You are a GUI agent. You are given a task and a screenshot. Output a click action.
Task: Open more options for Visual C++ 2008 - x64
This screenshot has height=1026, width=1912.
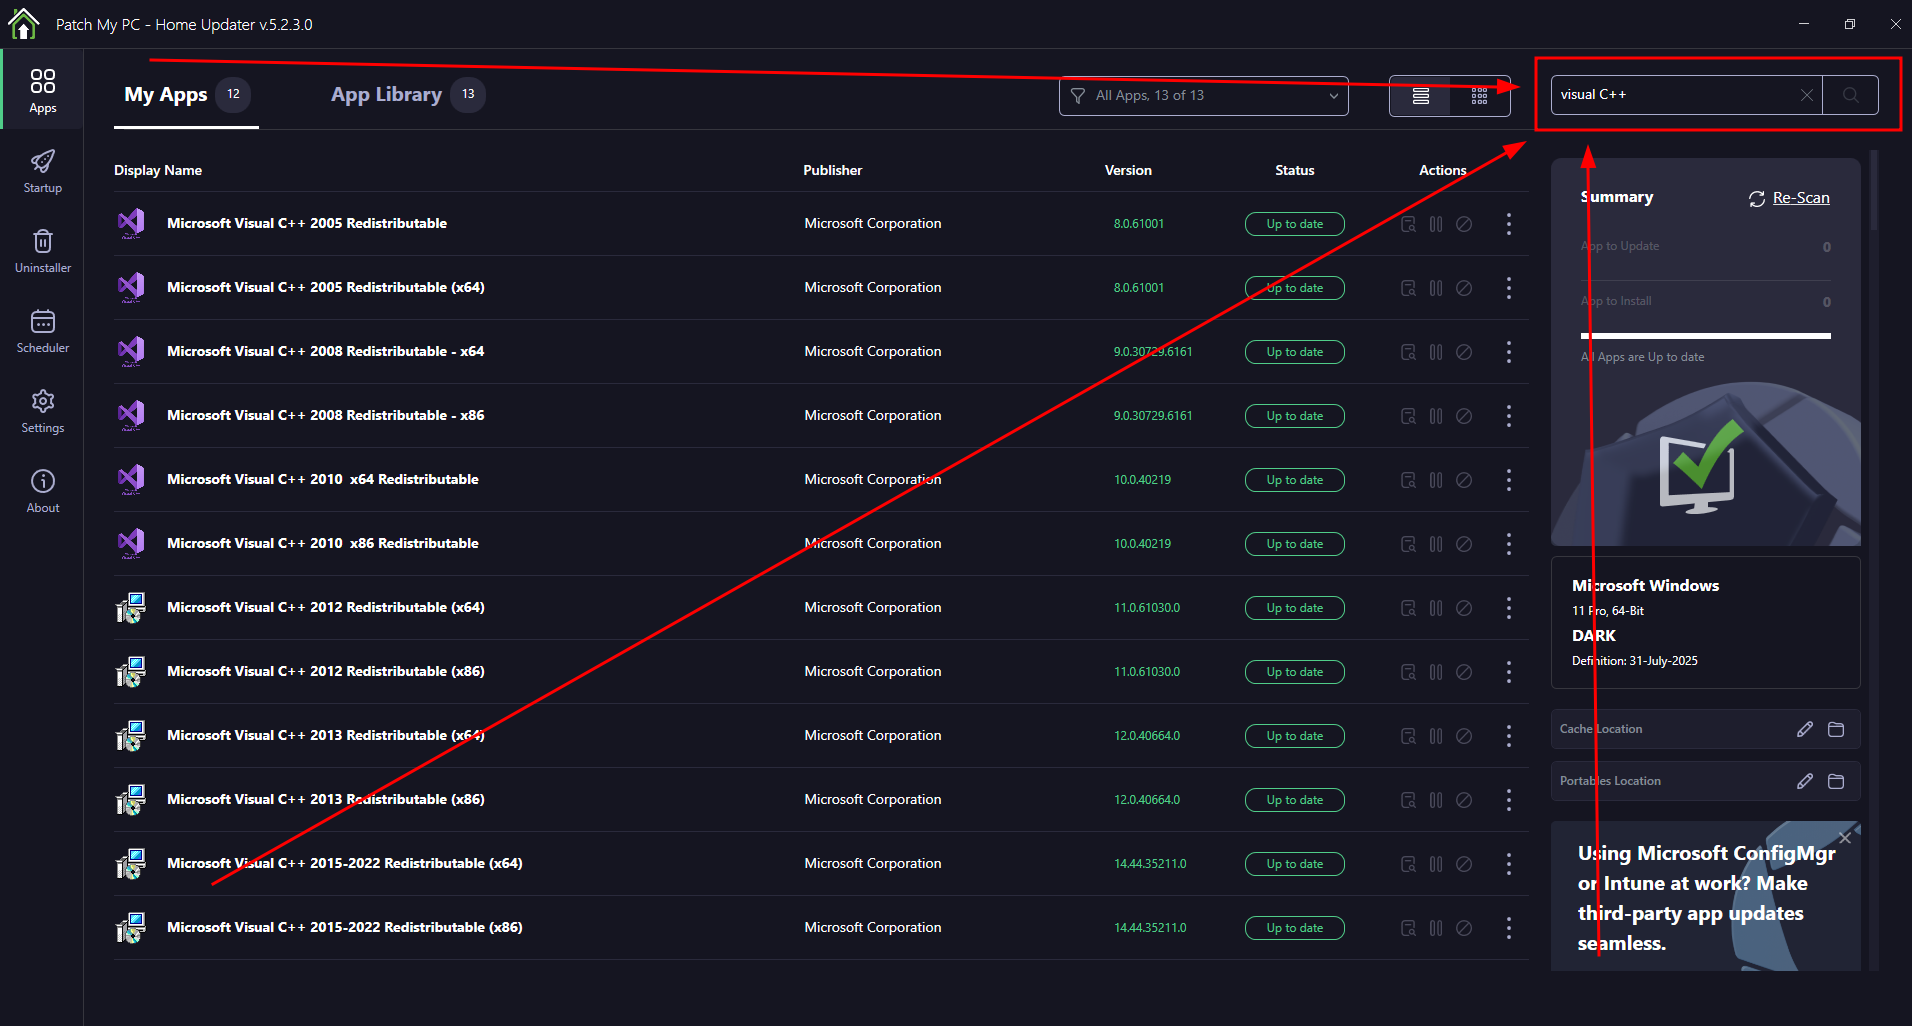point(1509,352)
